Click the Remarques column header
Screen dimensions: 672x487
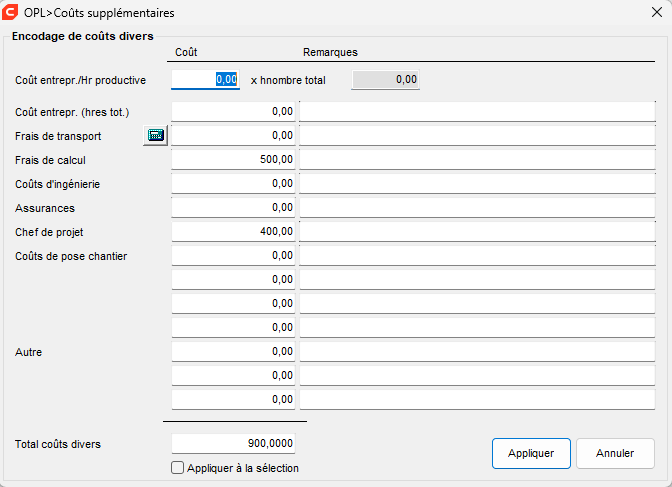tap(330, 52)
